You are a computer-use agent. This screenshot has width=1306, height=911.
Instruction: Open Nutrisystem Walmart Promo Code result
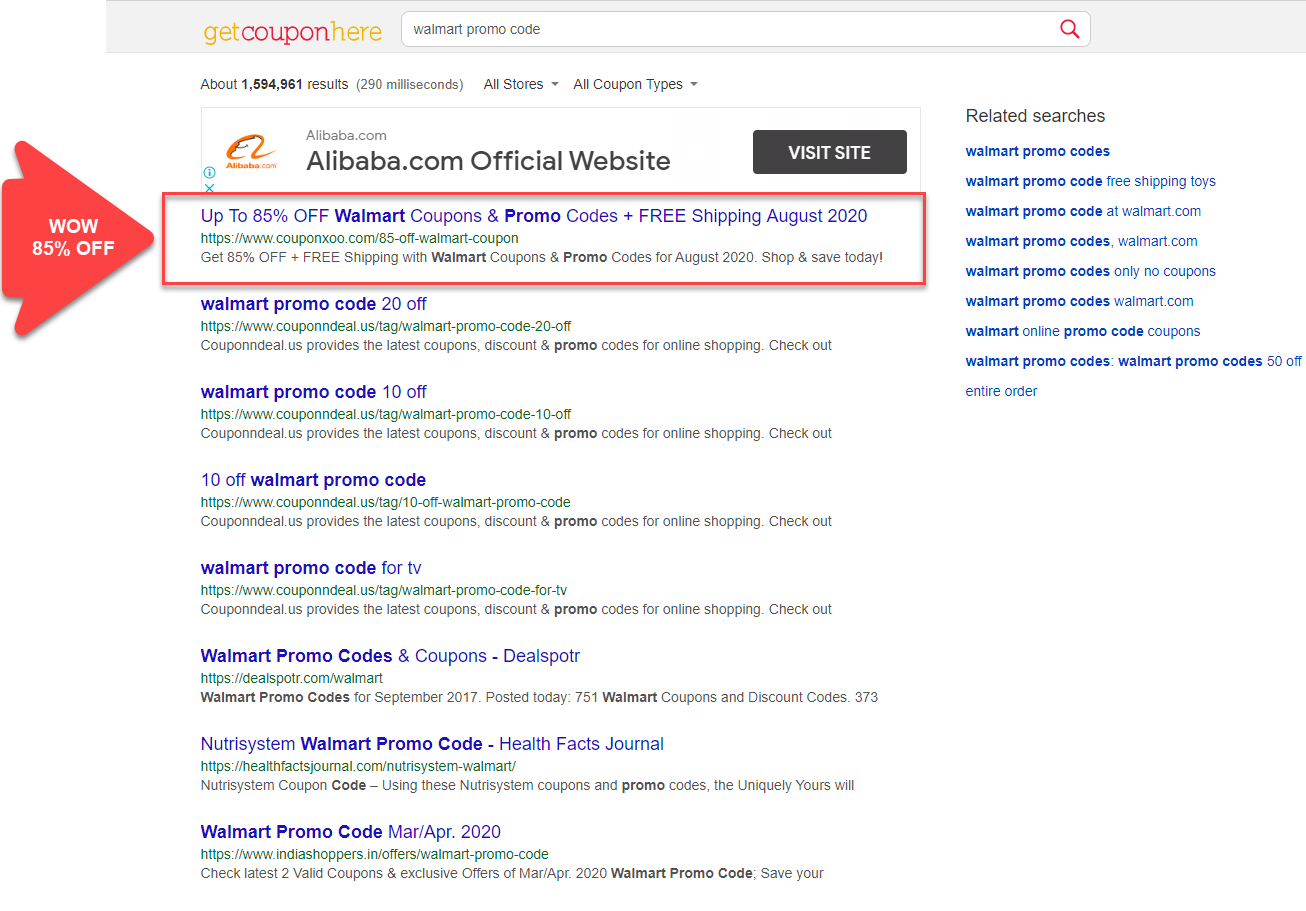(x=432, y=744)
